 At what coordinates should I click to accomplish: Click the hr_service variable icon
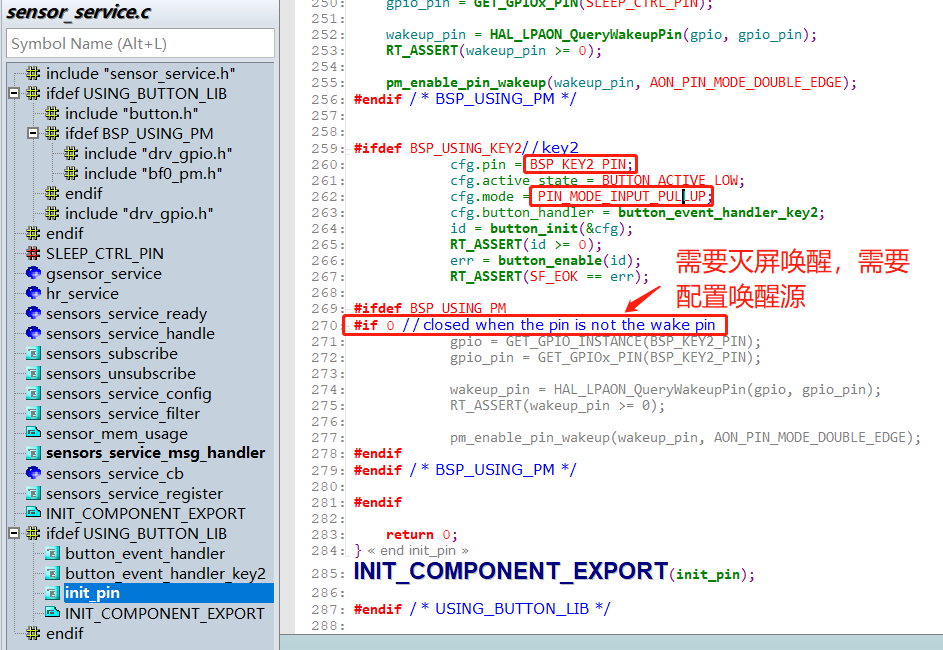click(x=34, y=293)
